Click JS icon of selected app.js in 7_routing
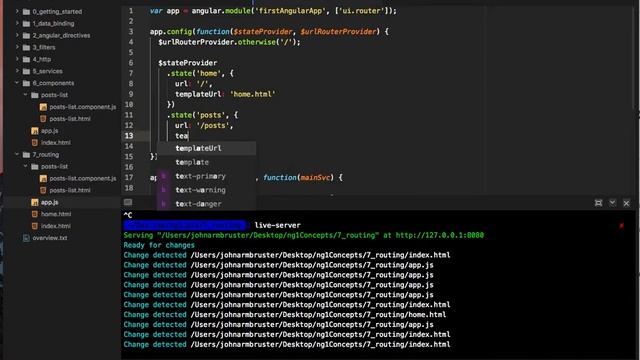The width and height of the screenshot is (640, 360). 35,202
